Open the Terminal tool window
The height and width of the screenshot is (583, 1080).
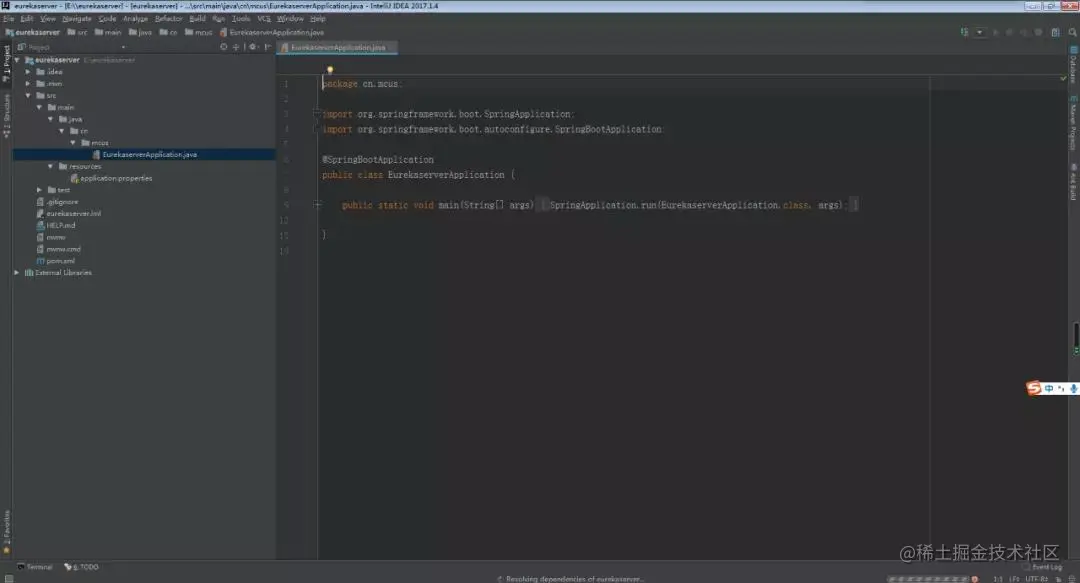[x=34, y=567]
